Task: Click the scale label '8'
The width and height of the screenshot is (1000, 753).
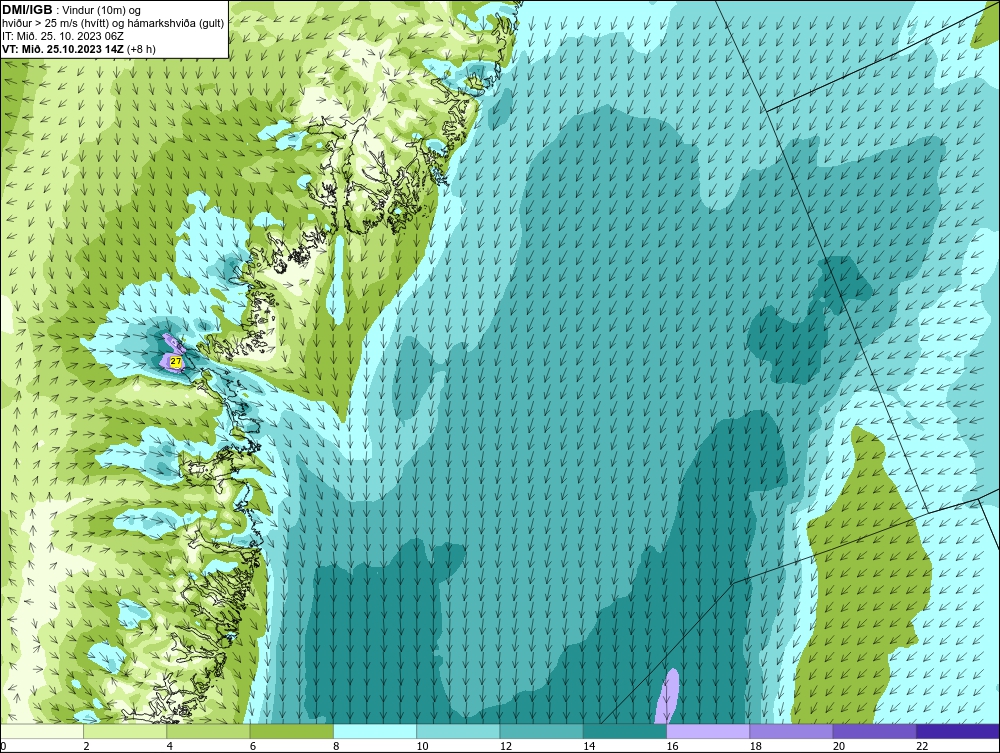Action: [336, 747]
